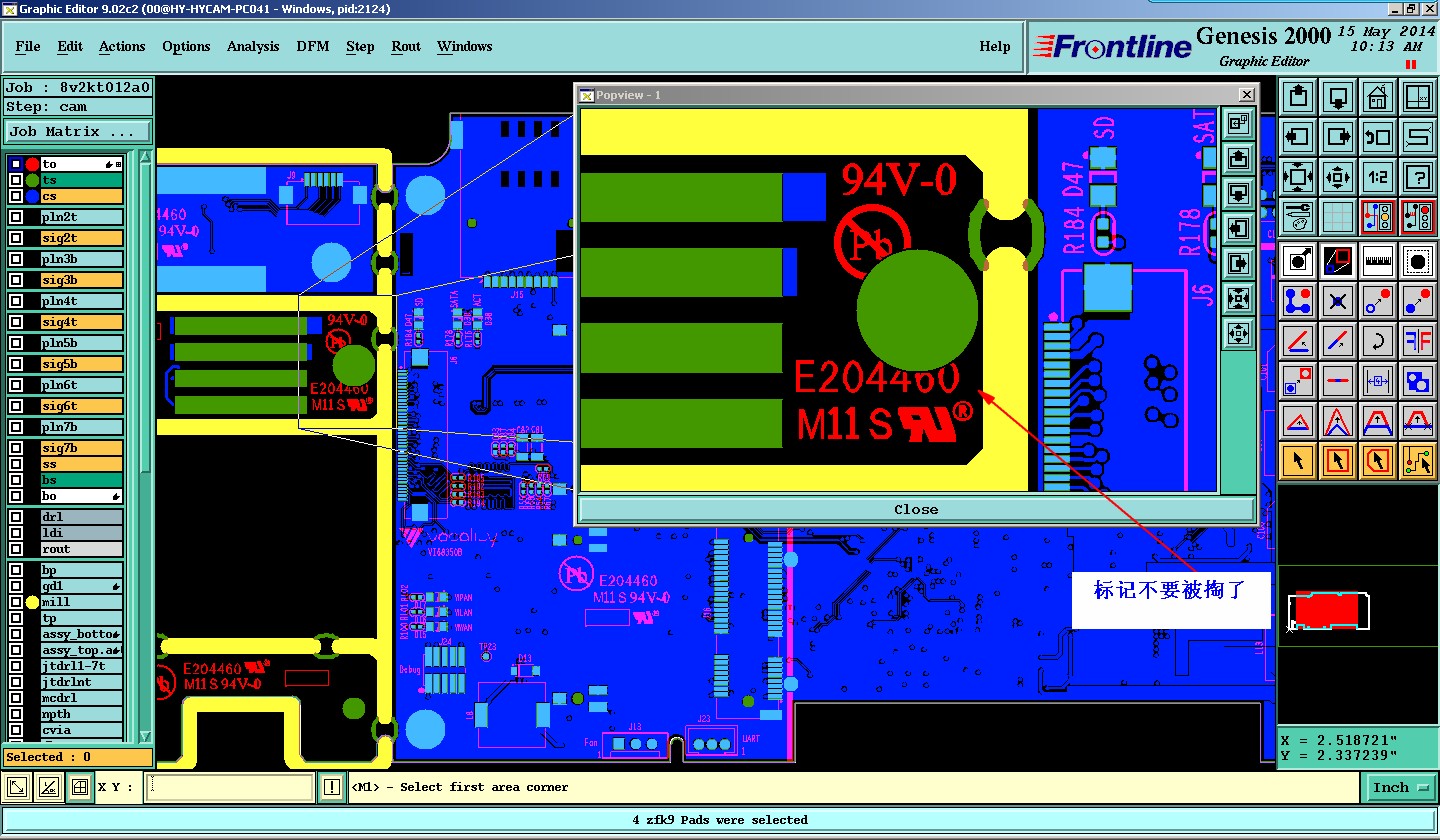The width and height of the screenshot is (1440, 840).
Task: Enable the pln2t layer checkbox
Action: pos(16,217)
